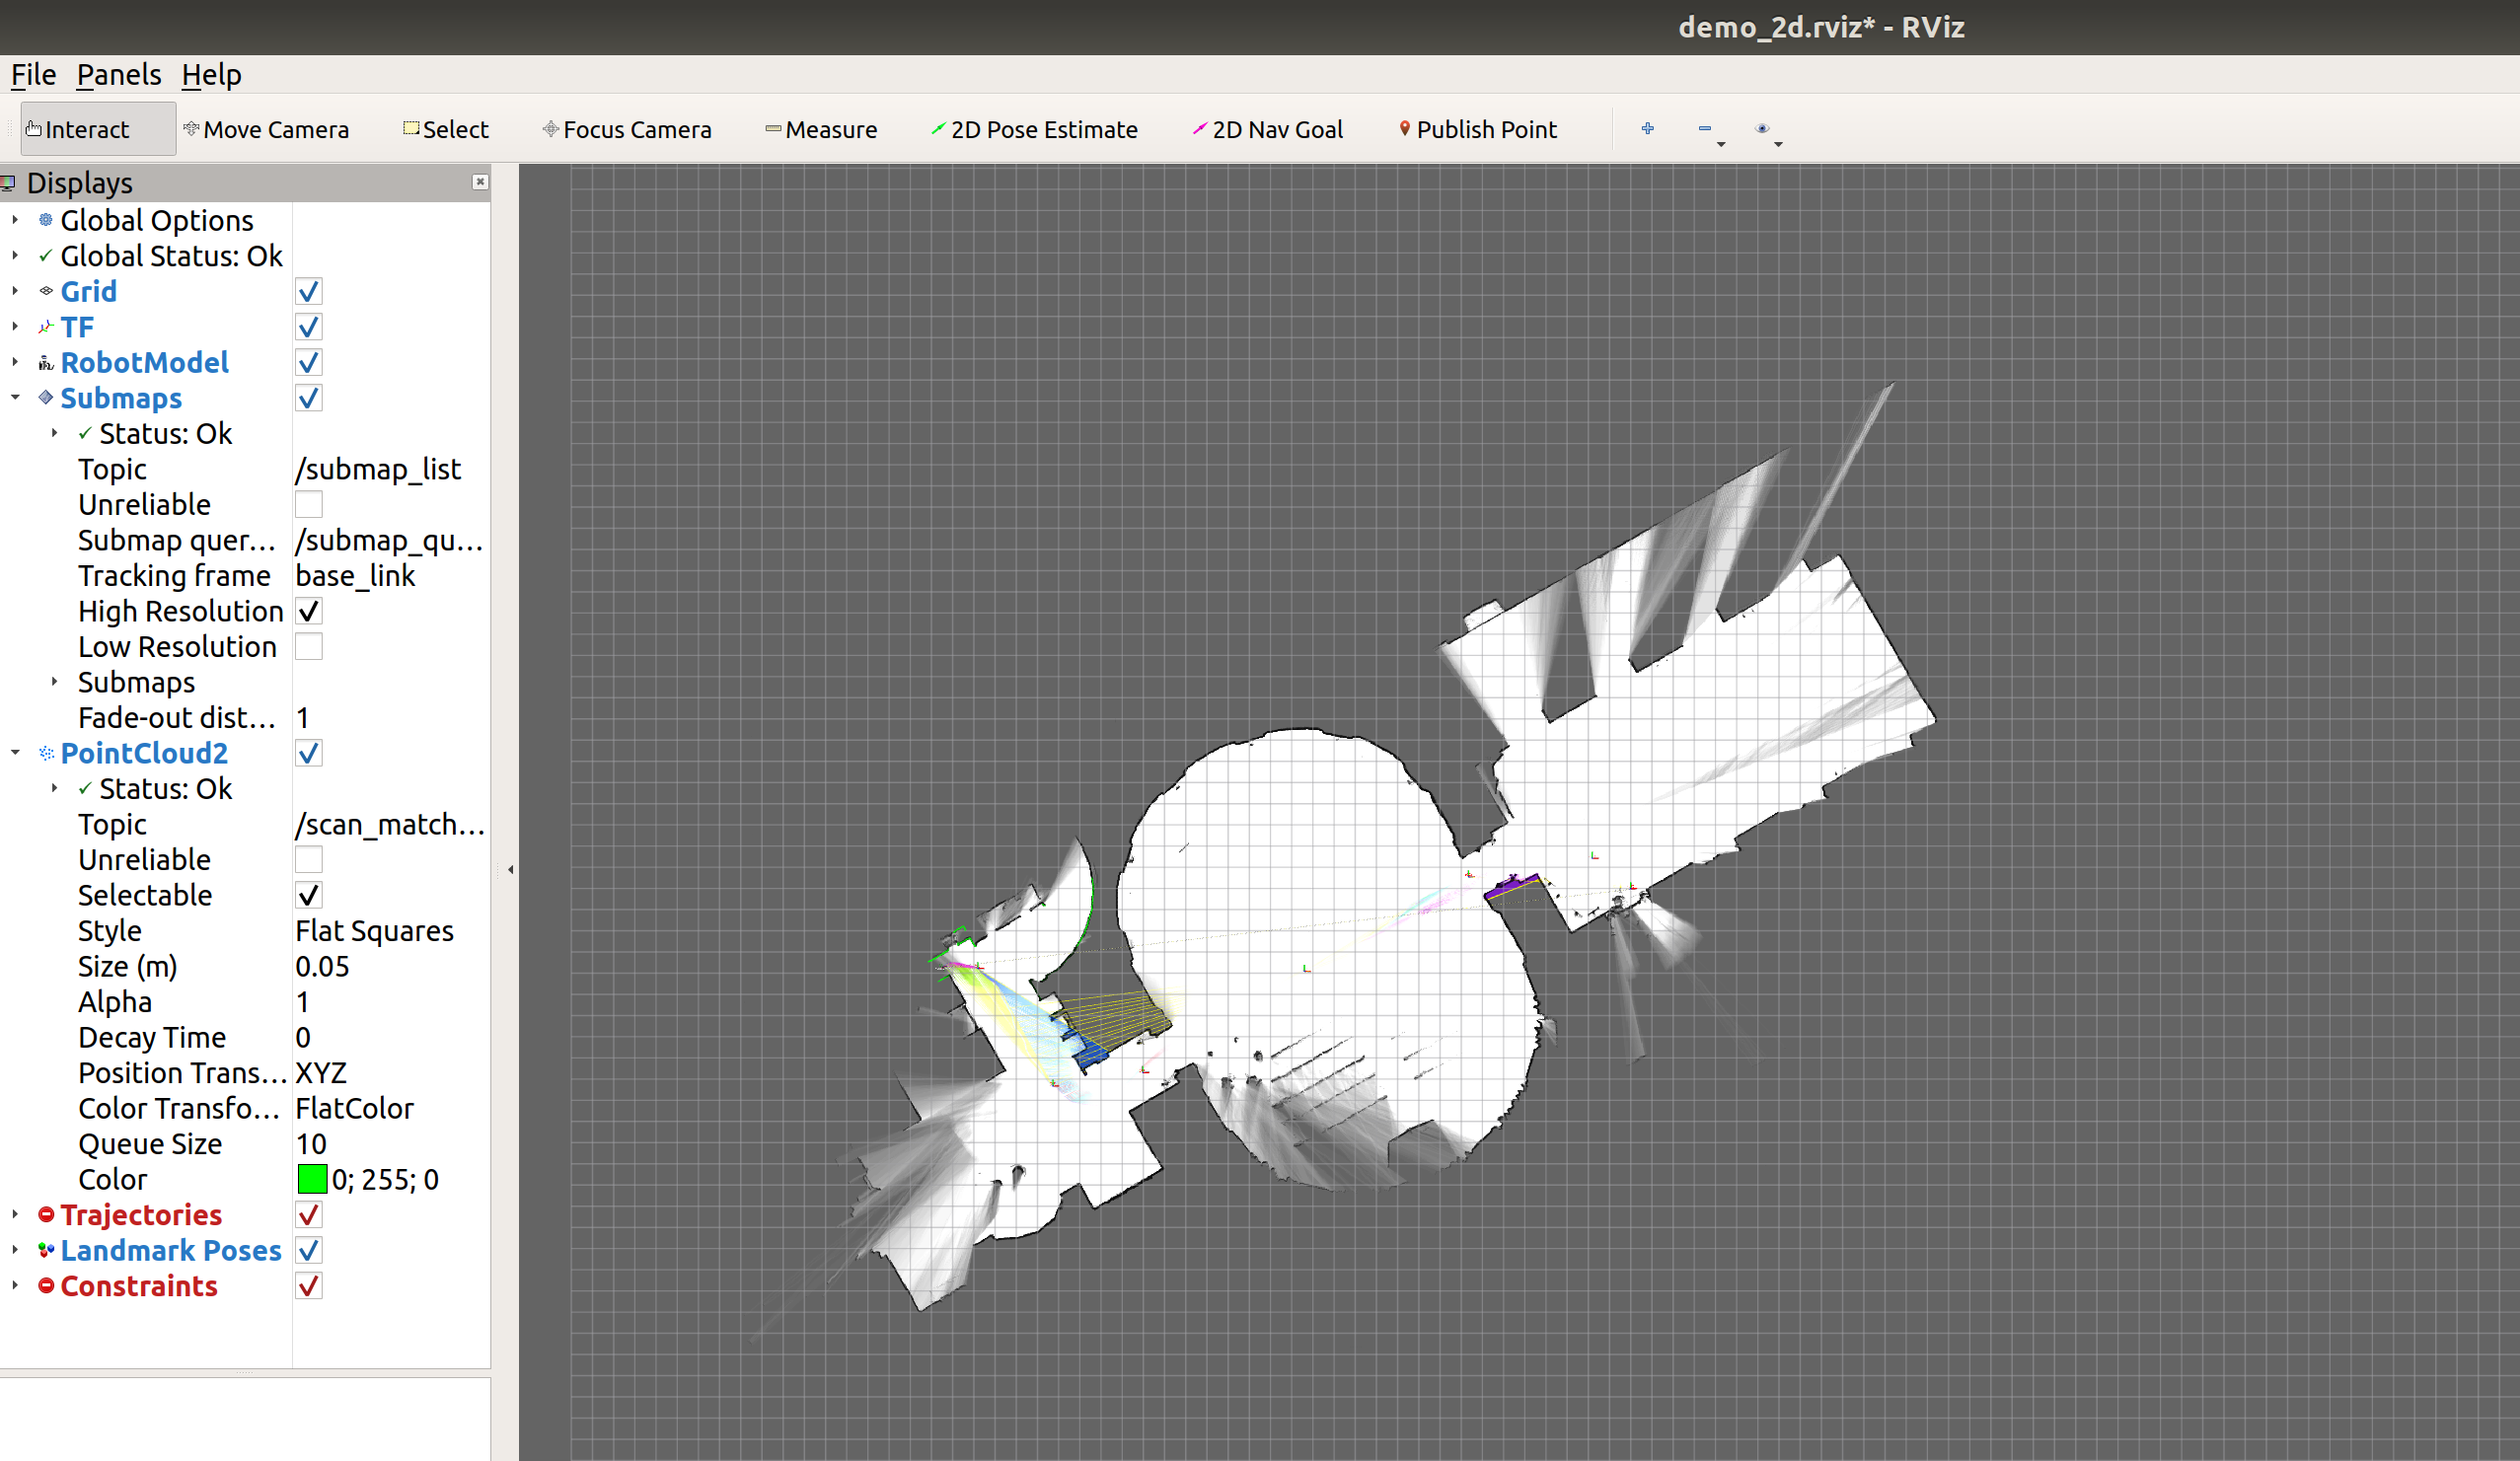Select the Interact tool
2520x1461 pixels.
pyautogui.click(x=87, y=129)
